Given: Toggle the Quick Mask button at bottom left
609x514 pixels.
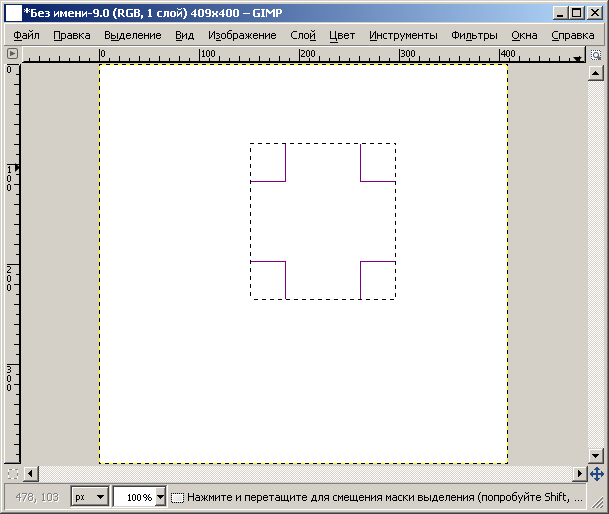Looking at the screenshot, I should 13,474.
